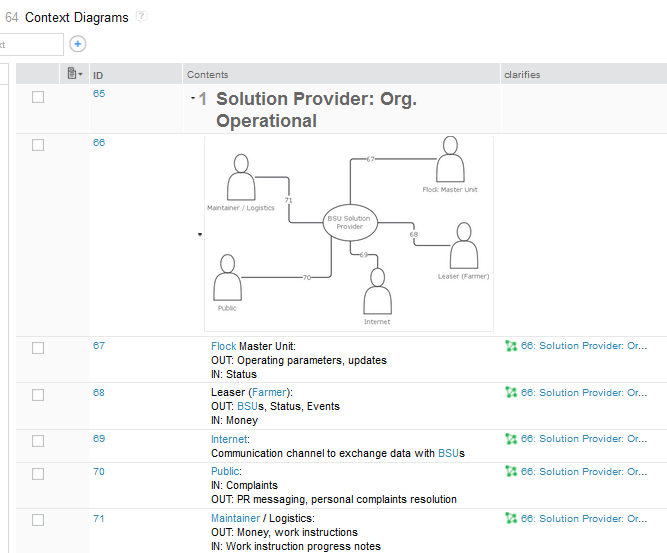Image resolution: width=667 pixels, height=553 pixels.
Task: Open the dropdown arrow beside the diagram
Action: tap(199, 234)
